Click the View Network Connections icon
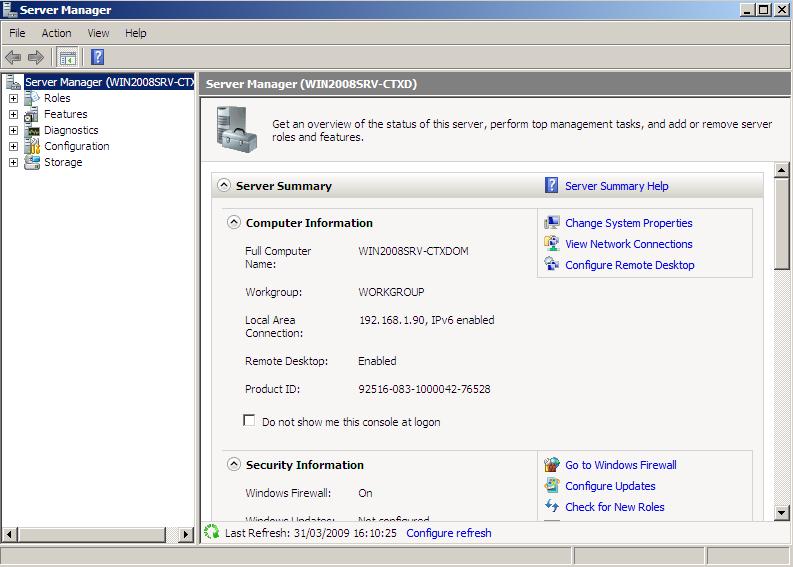The height and width of the screenshot is (567, 793). [552, 243]
